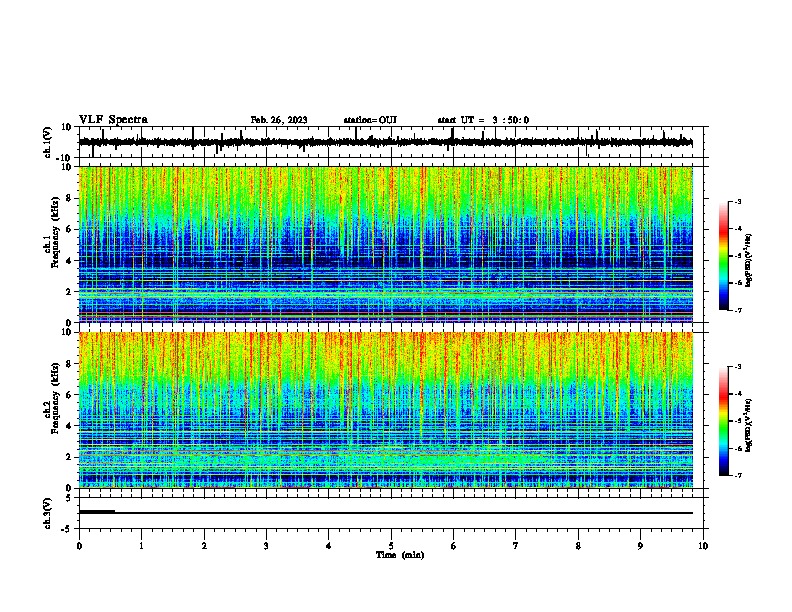Click the "1" tick on the time axis
Viewport: 792px width, 612px height.
pyautogui.click(x=142, y=546)
